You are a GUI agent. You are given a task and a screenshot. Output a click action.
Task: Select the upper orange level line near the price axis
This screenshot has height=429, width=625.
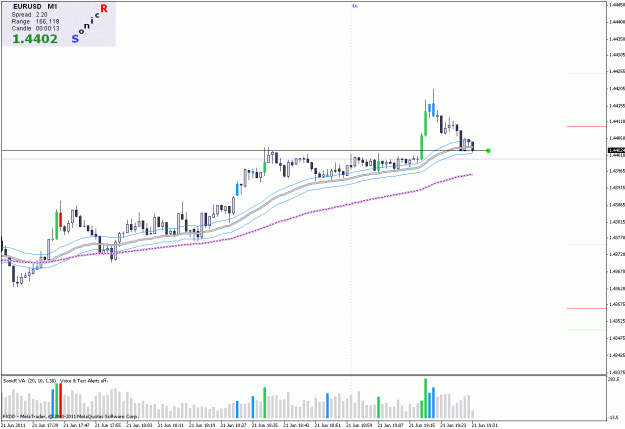point(586,126)
